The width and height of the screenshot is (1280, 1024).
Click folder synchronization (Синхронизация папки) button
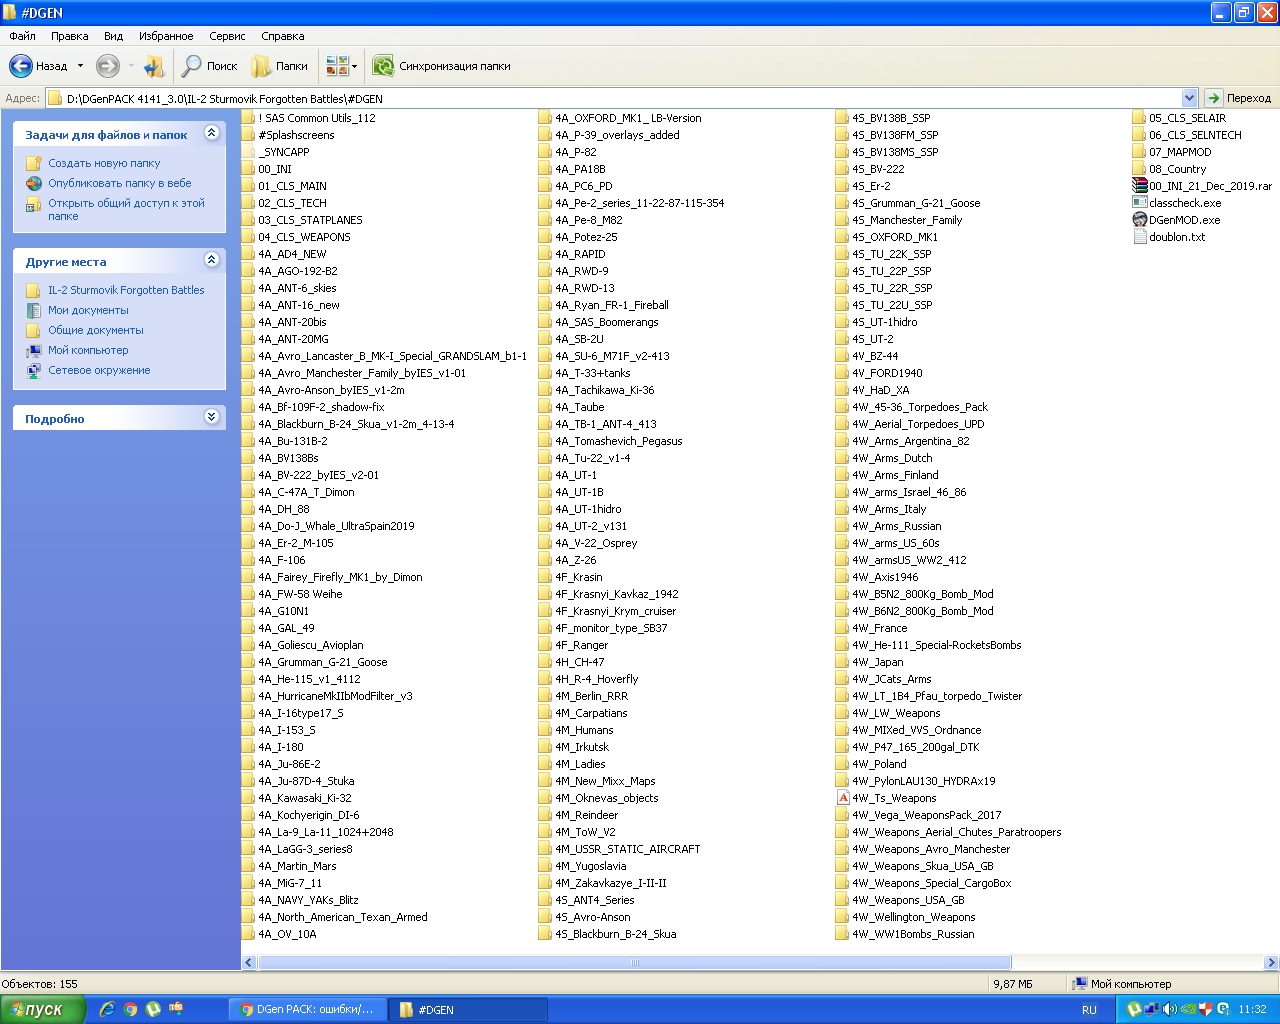[x=441, y=66]
